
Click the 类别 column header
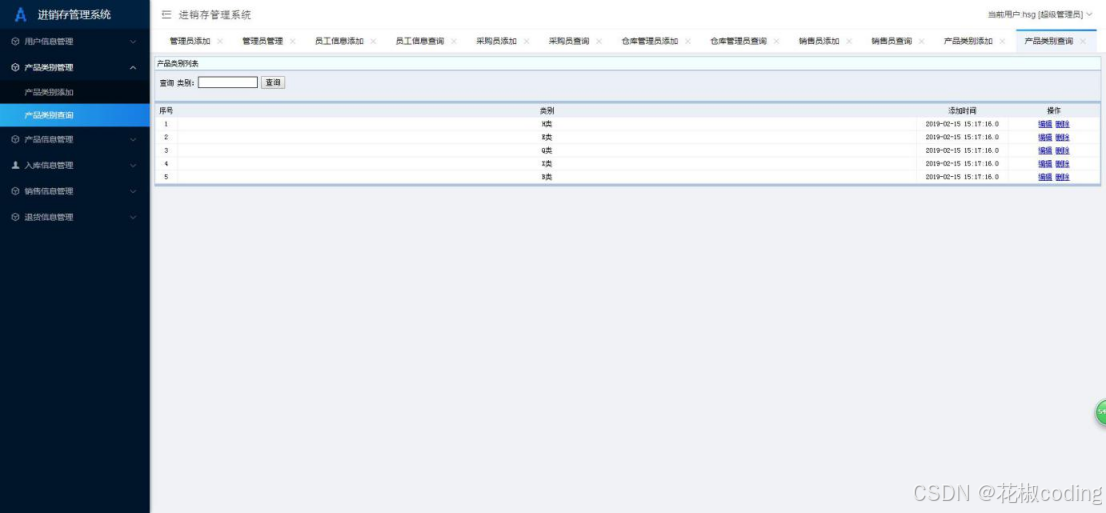(547, 111)
